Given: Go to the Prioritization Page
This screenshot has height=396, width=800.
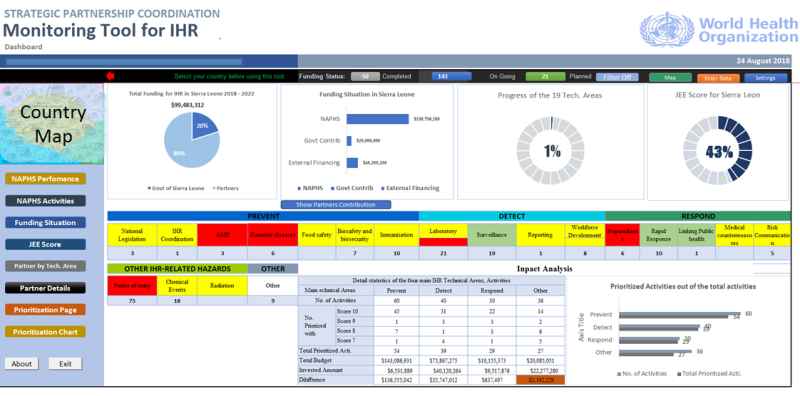Looking at the screenshot, I should coord(45,310).
